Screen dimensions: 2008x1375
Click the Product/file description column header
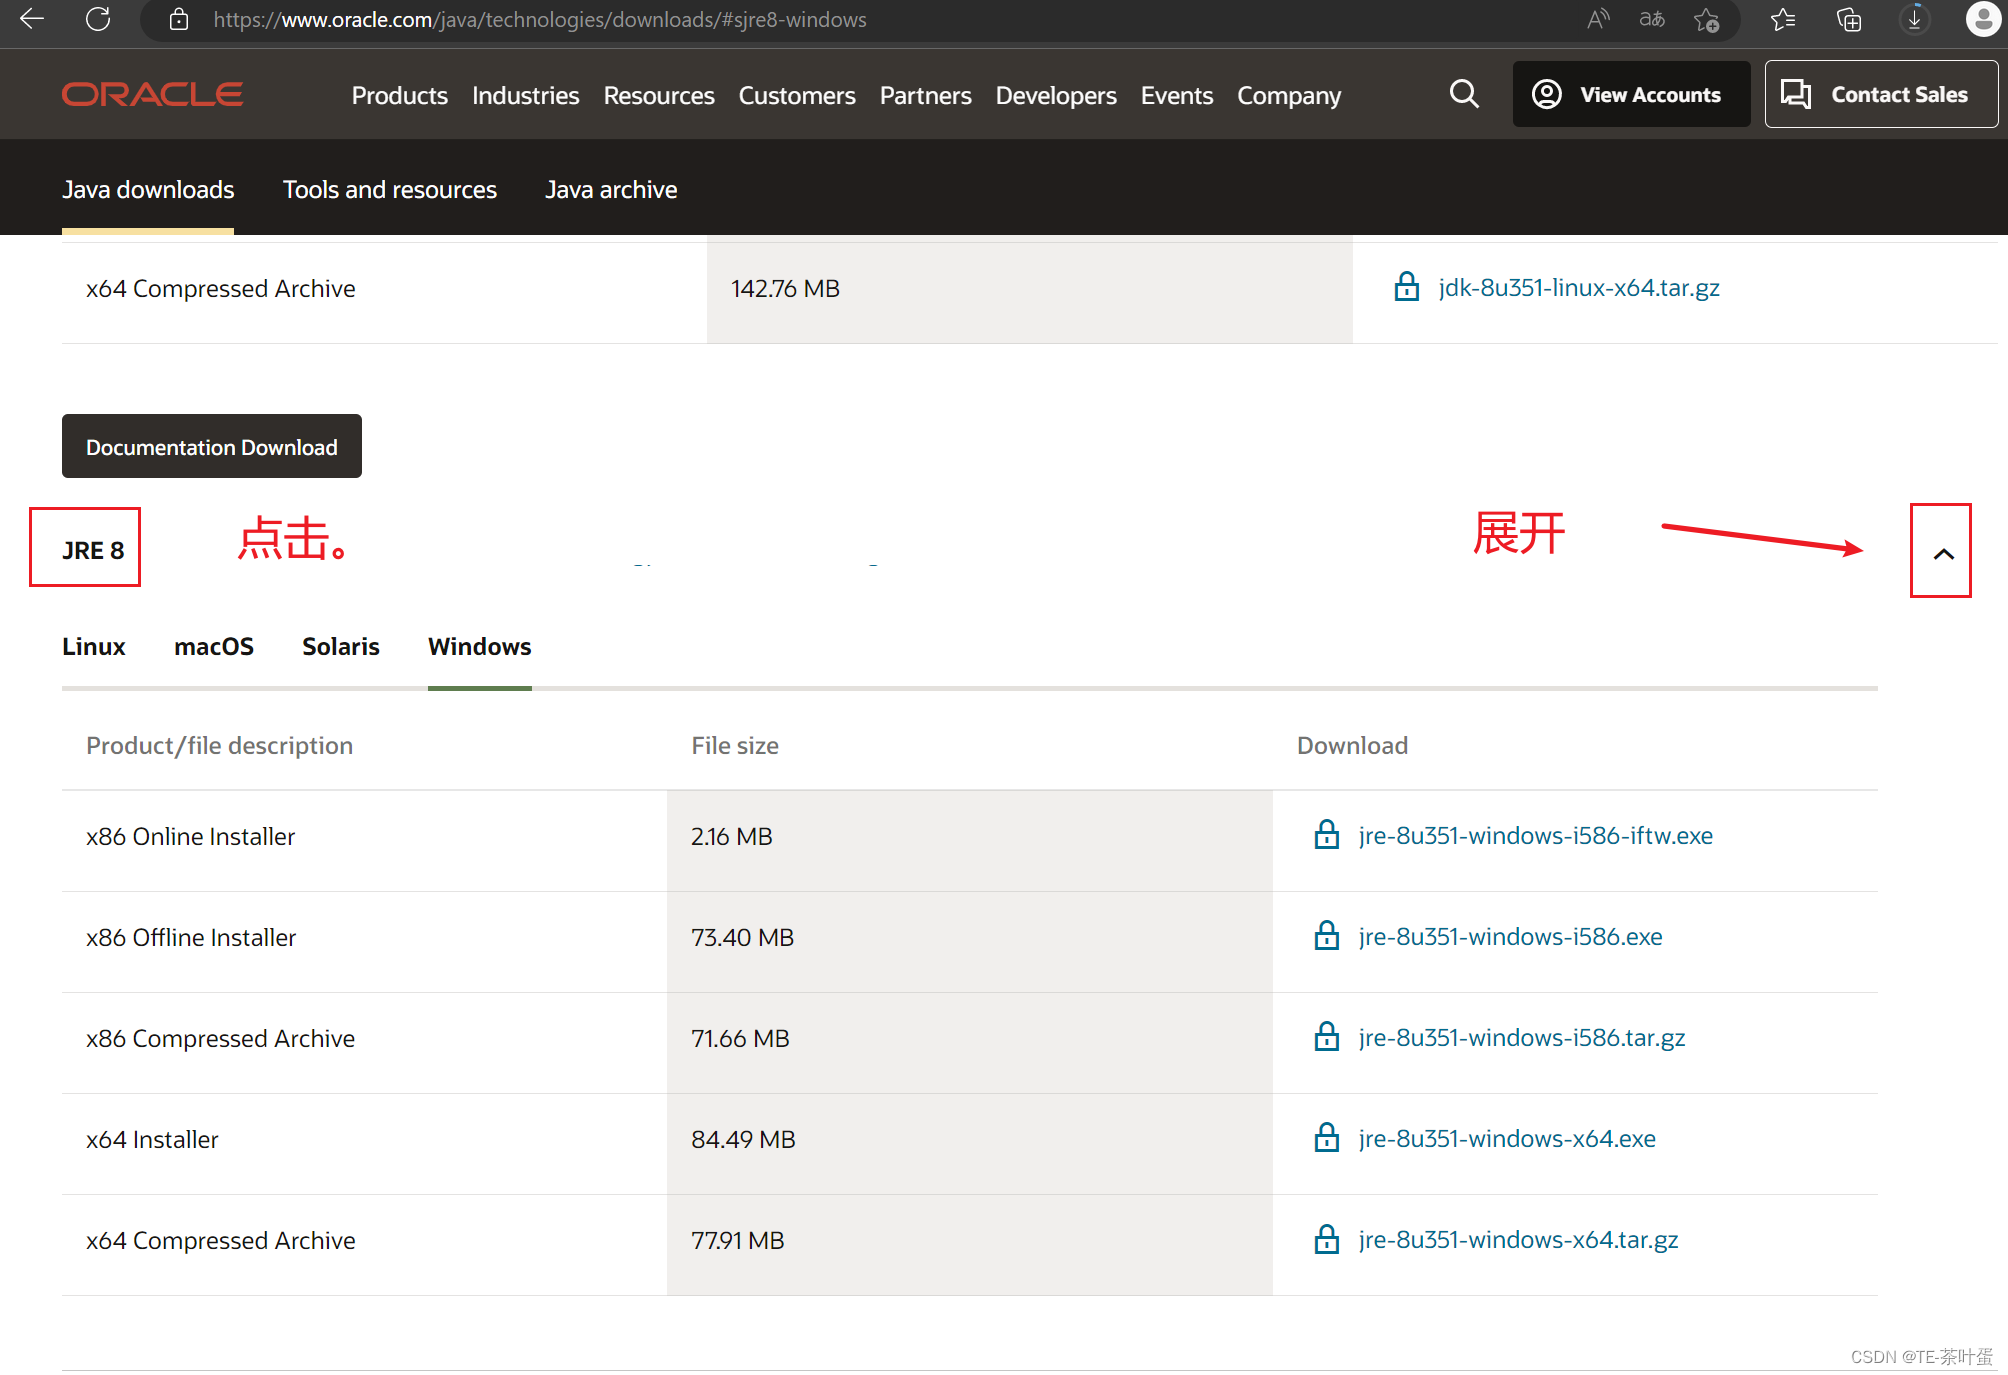pyautogui.click(x=219, y=745)
